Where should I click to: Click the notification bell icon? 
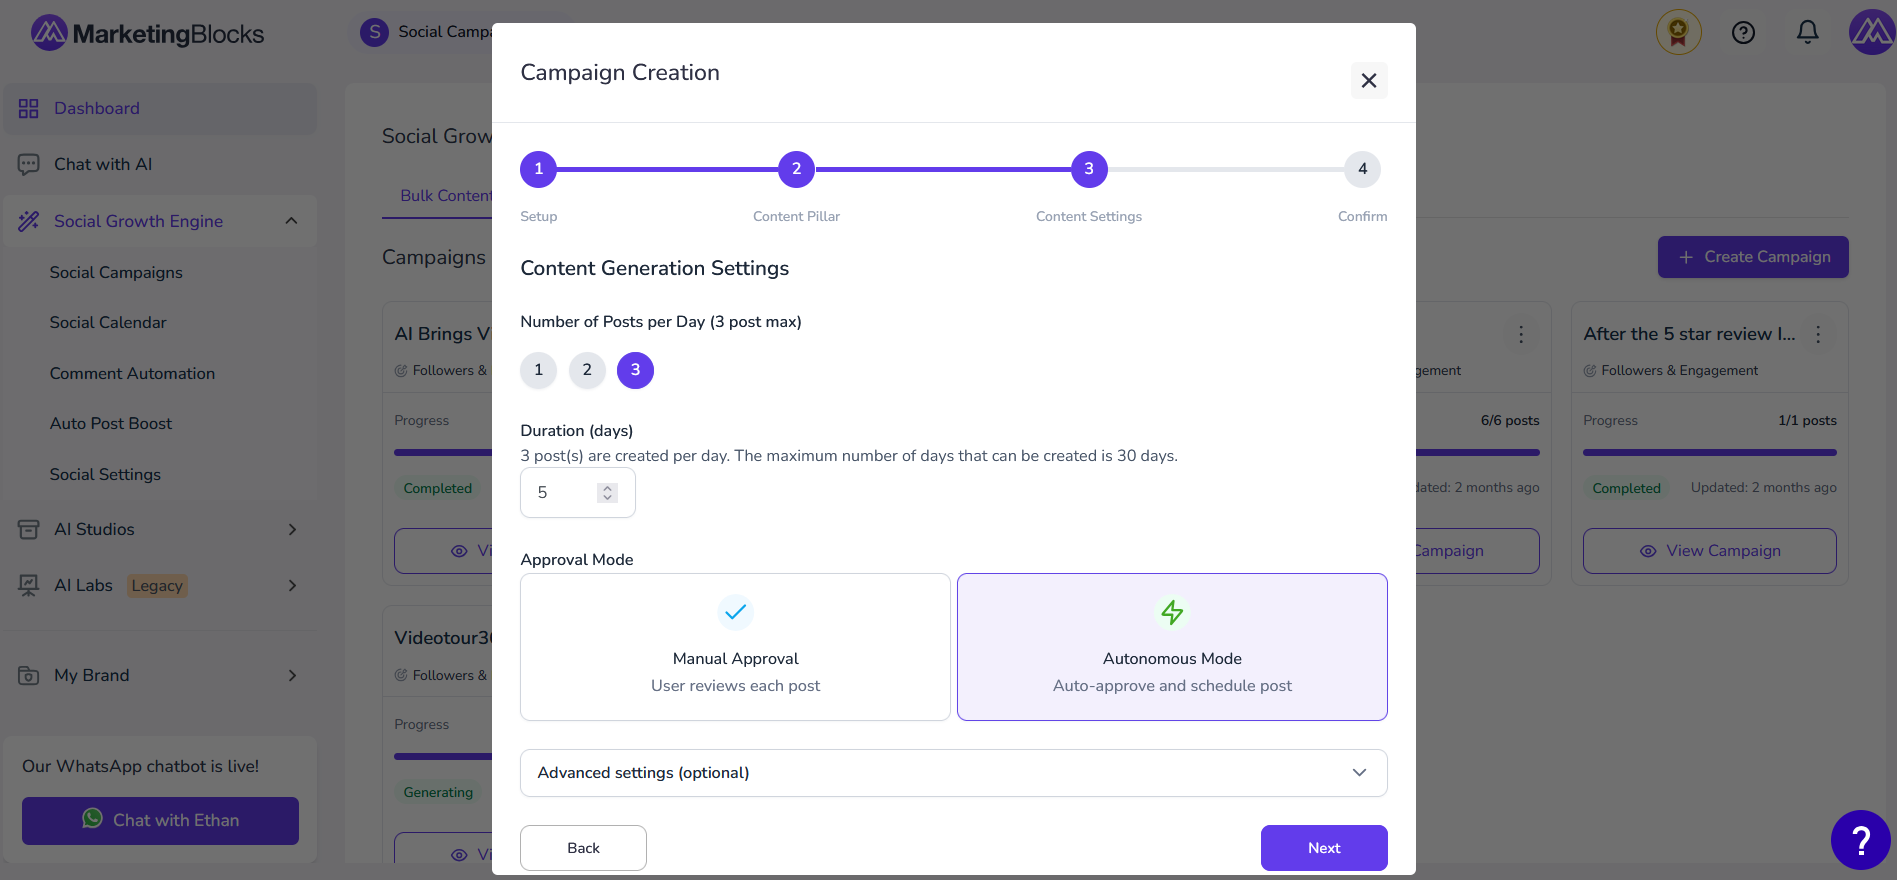click(1807, 33)
